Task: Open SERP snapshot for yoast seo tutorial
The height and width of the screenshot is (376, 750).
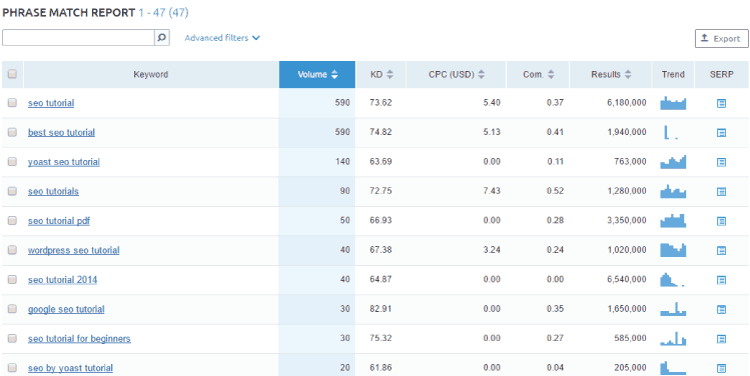Action: click(x=721, y=162)
